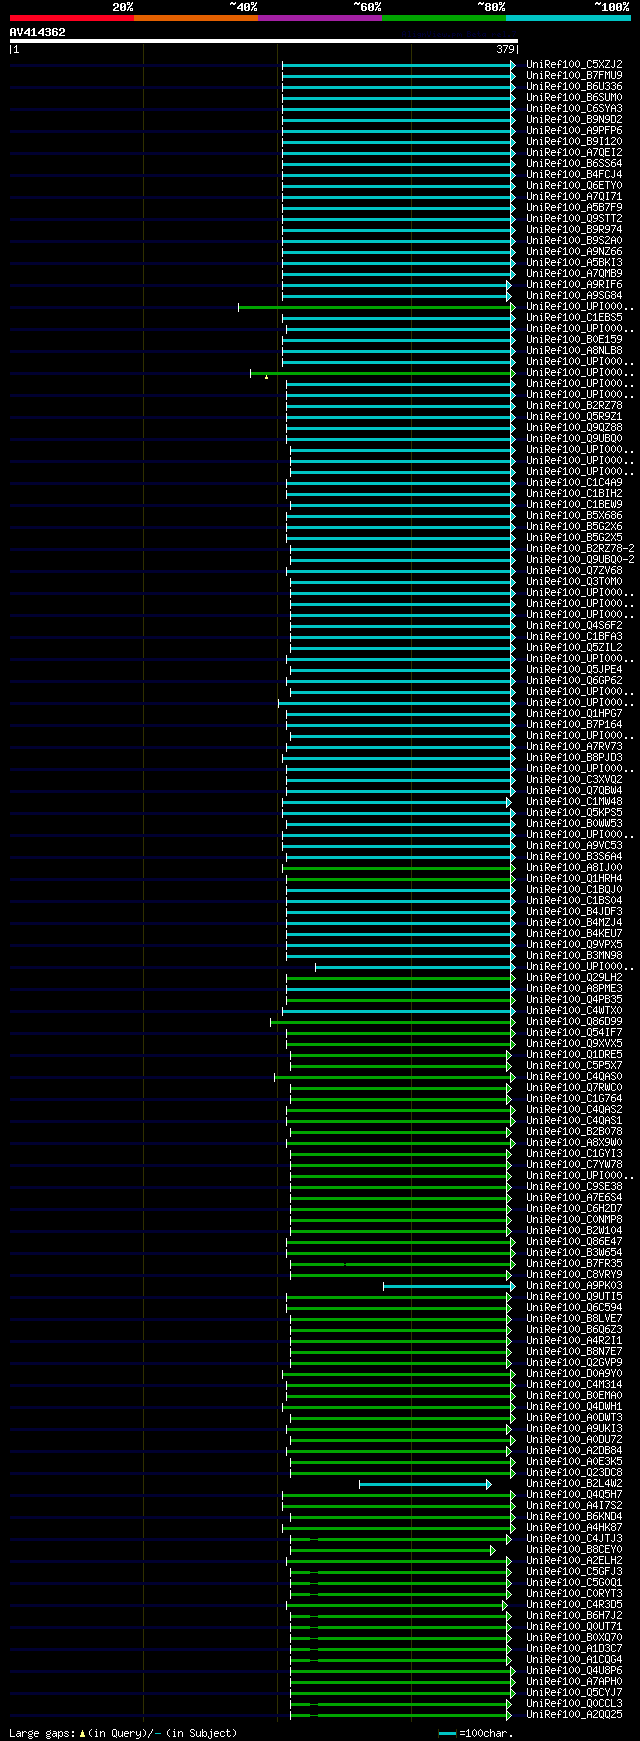
Task: Select label UniRef100_Q4S6F2
Action: click(x=574, y=626)
